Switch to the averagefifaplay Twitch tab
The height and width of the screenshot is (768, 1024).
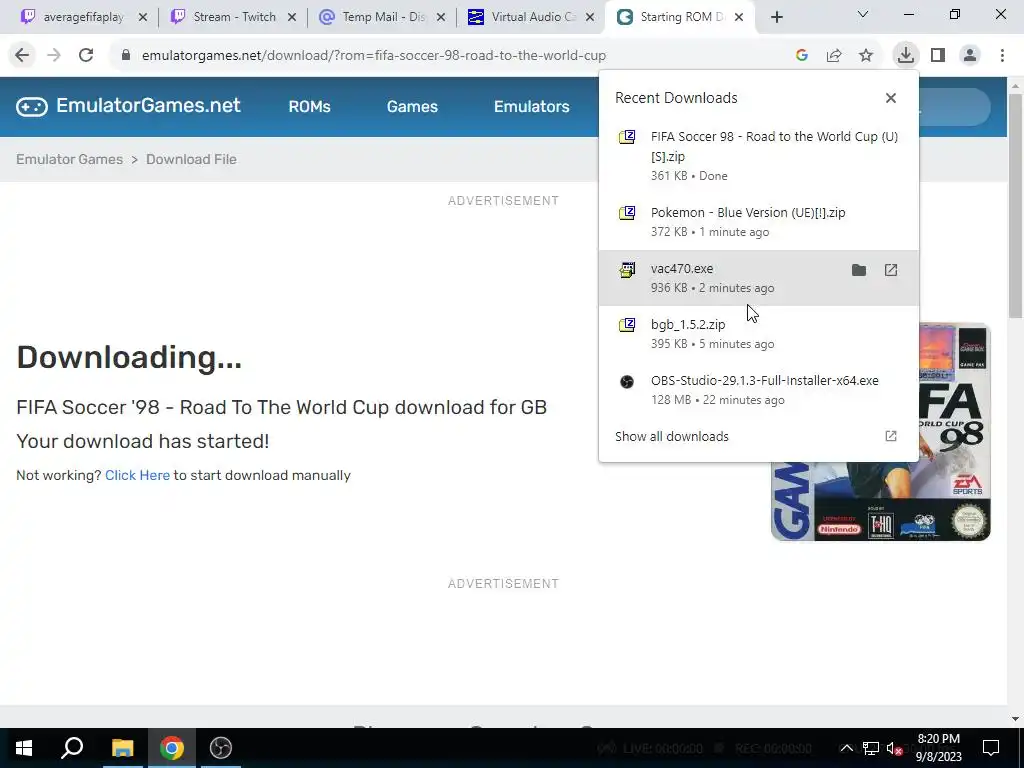pos(84,17)
